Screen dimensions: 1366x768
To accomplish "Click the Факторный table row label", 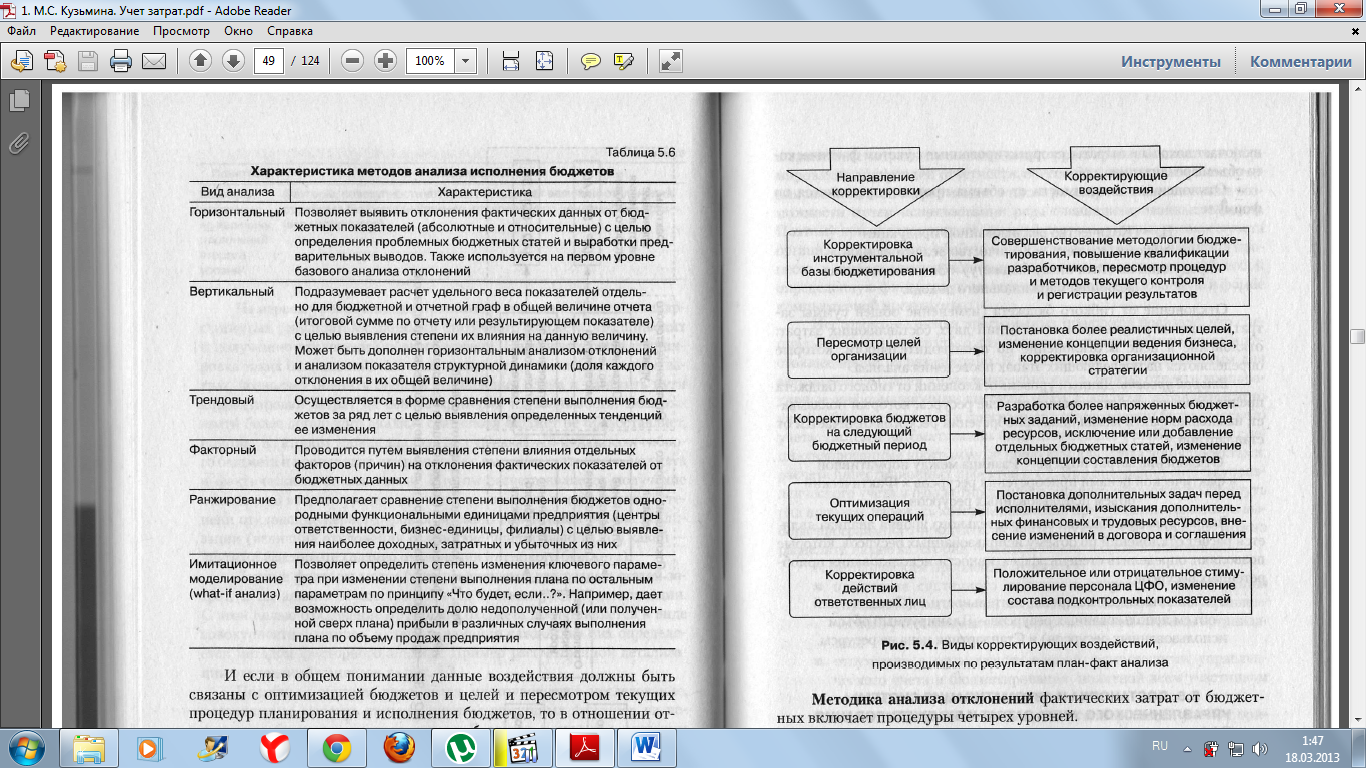I will (x=223, y=450).
